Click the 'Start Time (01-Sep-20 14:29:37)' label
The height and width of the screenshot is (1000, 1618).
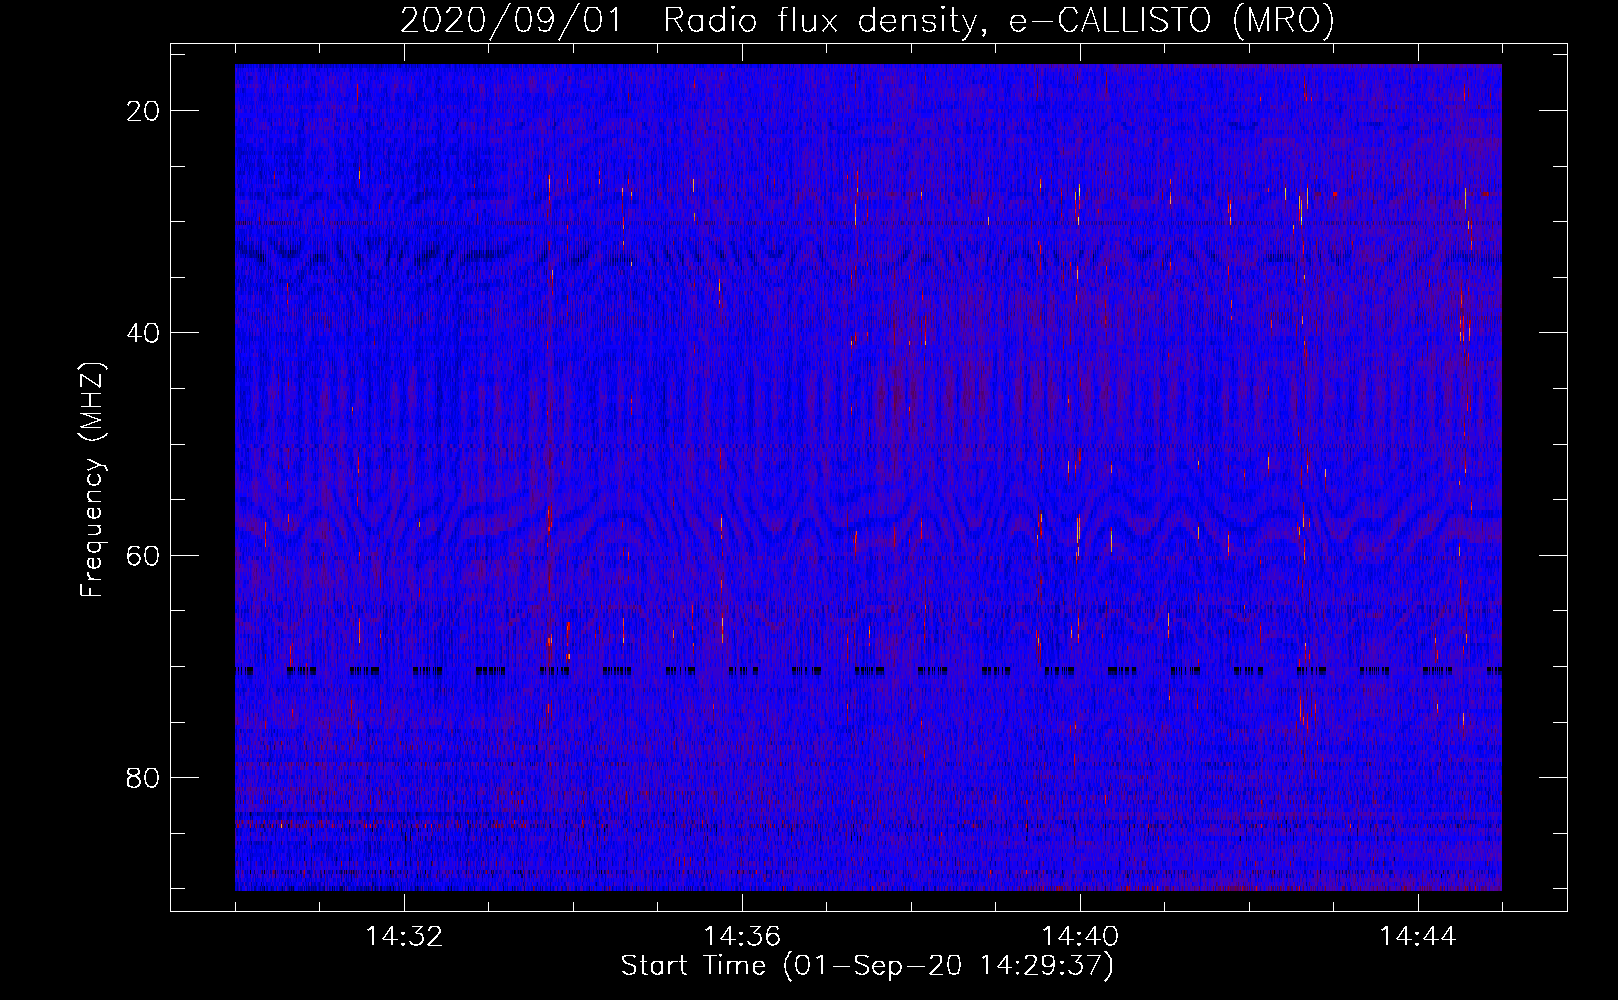tap(867, 966)
